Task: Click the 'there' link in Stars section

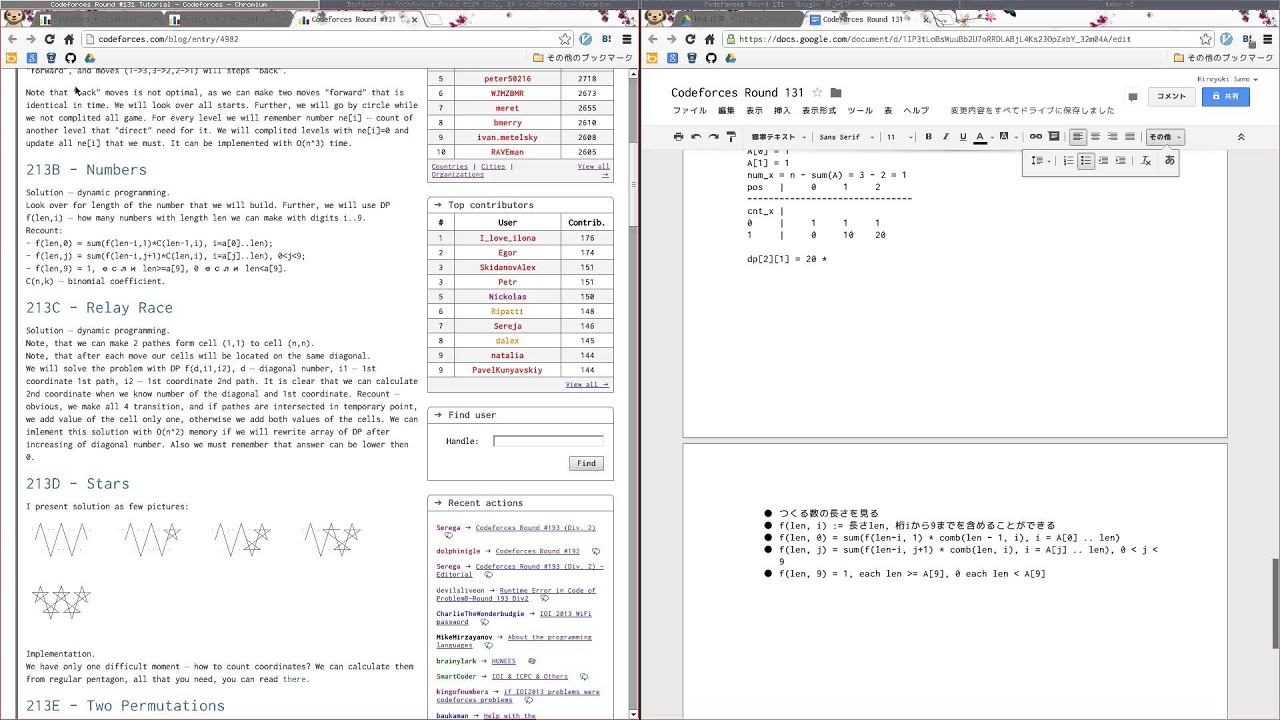Action: tap(295, 680)
